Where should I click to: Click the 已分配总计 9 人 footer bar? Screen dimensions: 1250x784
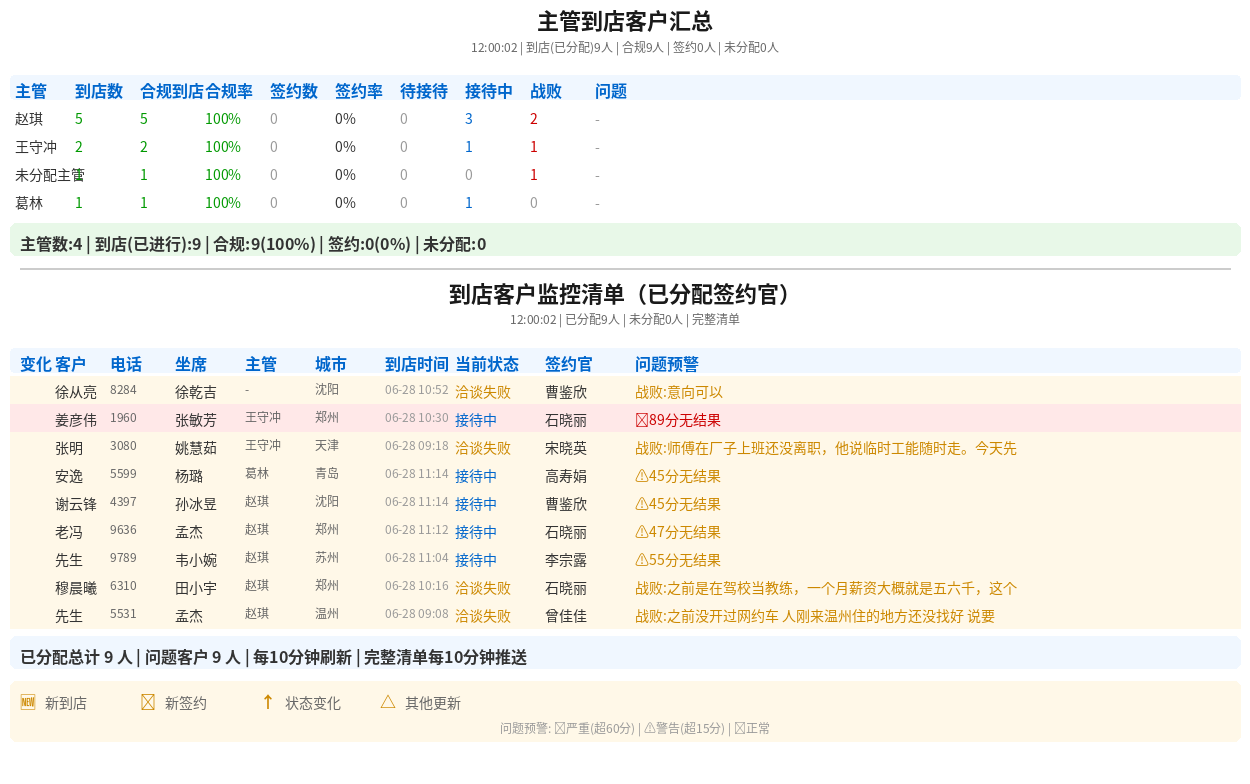625,653
